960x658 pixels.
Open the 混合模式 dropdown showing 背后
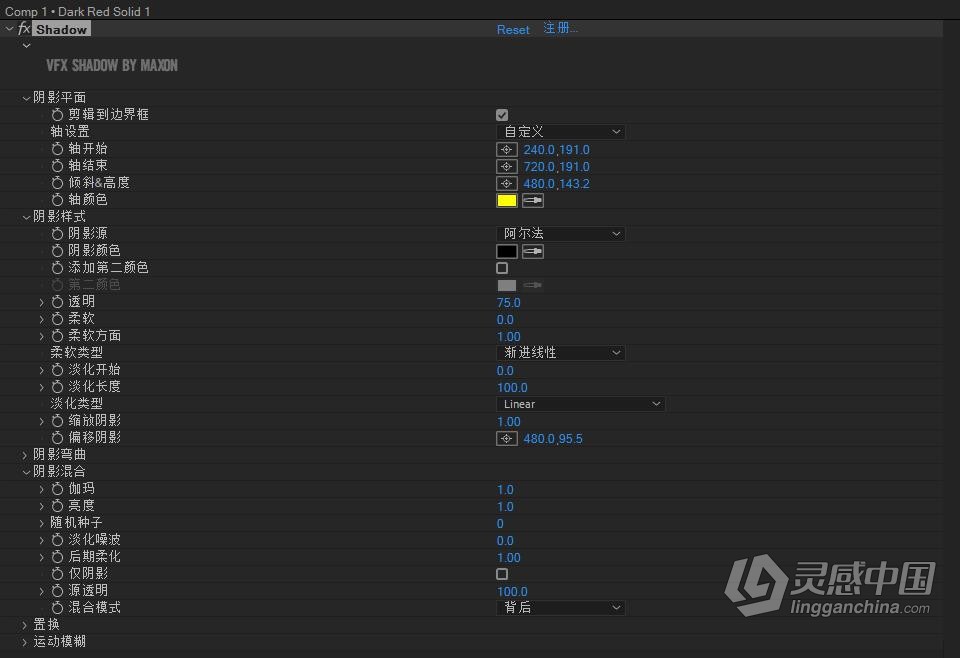click(561, 608)
